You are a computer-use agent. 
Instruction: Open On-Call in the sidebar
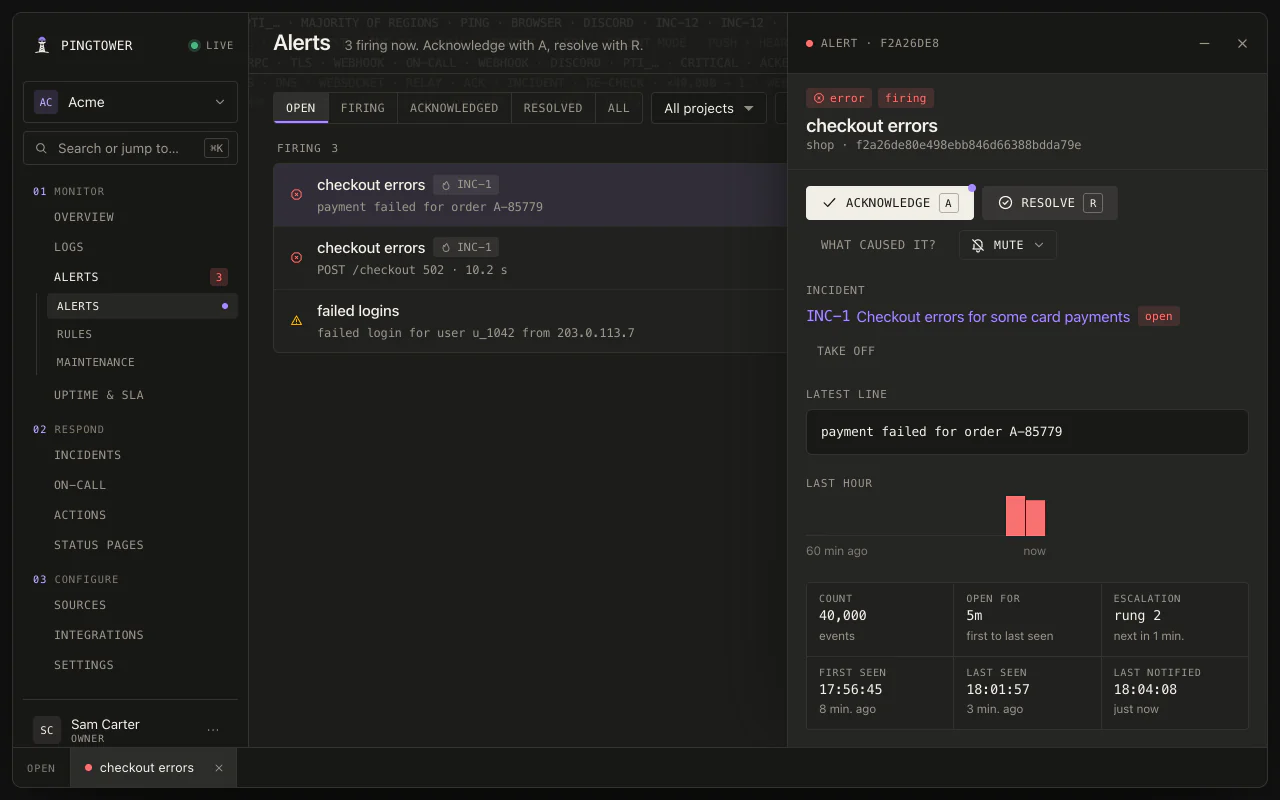point(80,485)
